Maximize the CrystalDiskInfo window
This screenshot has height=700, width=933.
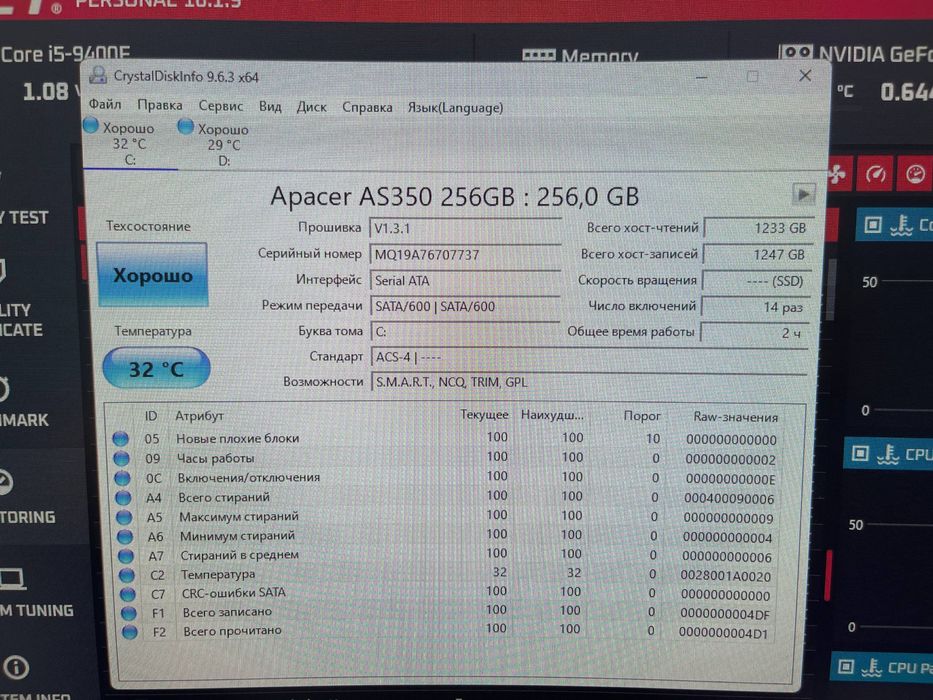752,76
